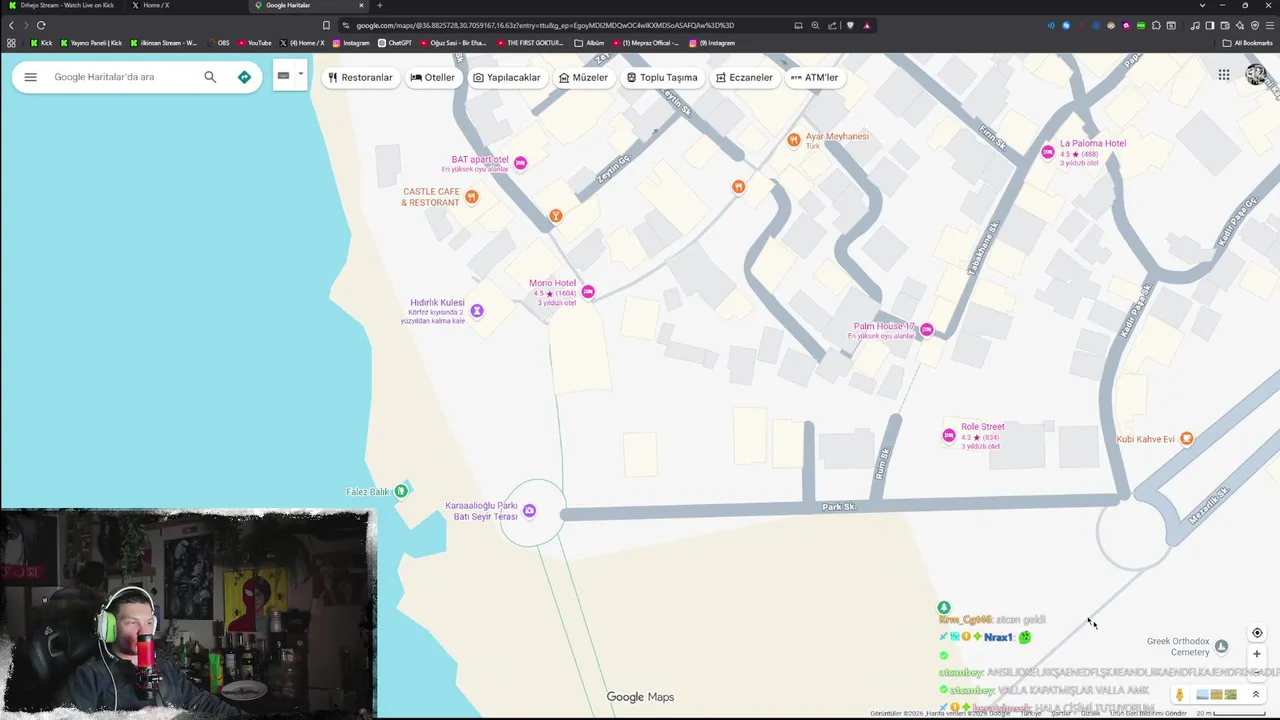Viewport: 1280px width, 720px height.
Task: Open the browser main menu
Action: click(x=1269, y=25)
